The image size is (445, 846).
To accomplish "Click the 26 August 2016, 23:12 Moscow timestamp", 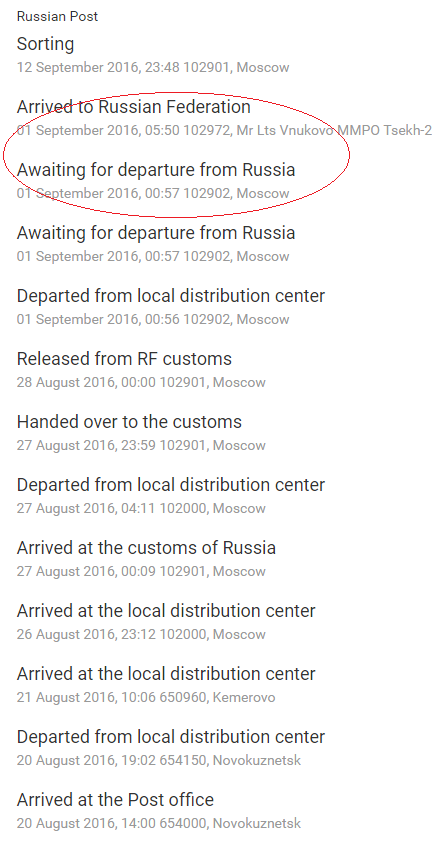I will pyautogui.click(x=141, y=634).
